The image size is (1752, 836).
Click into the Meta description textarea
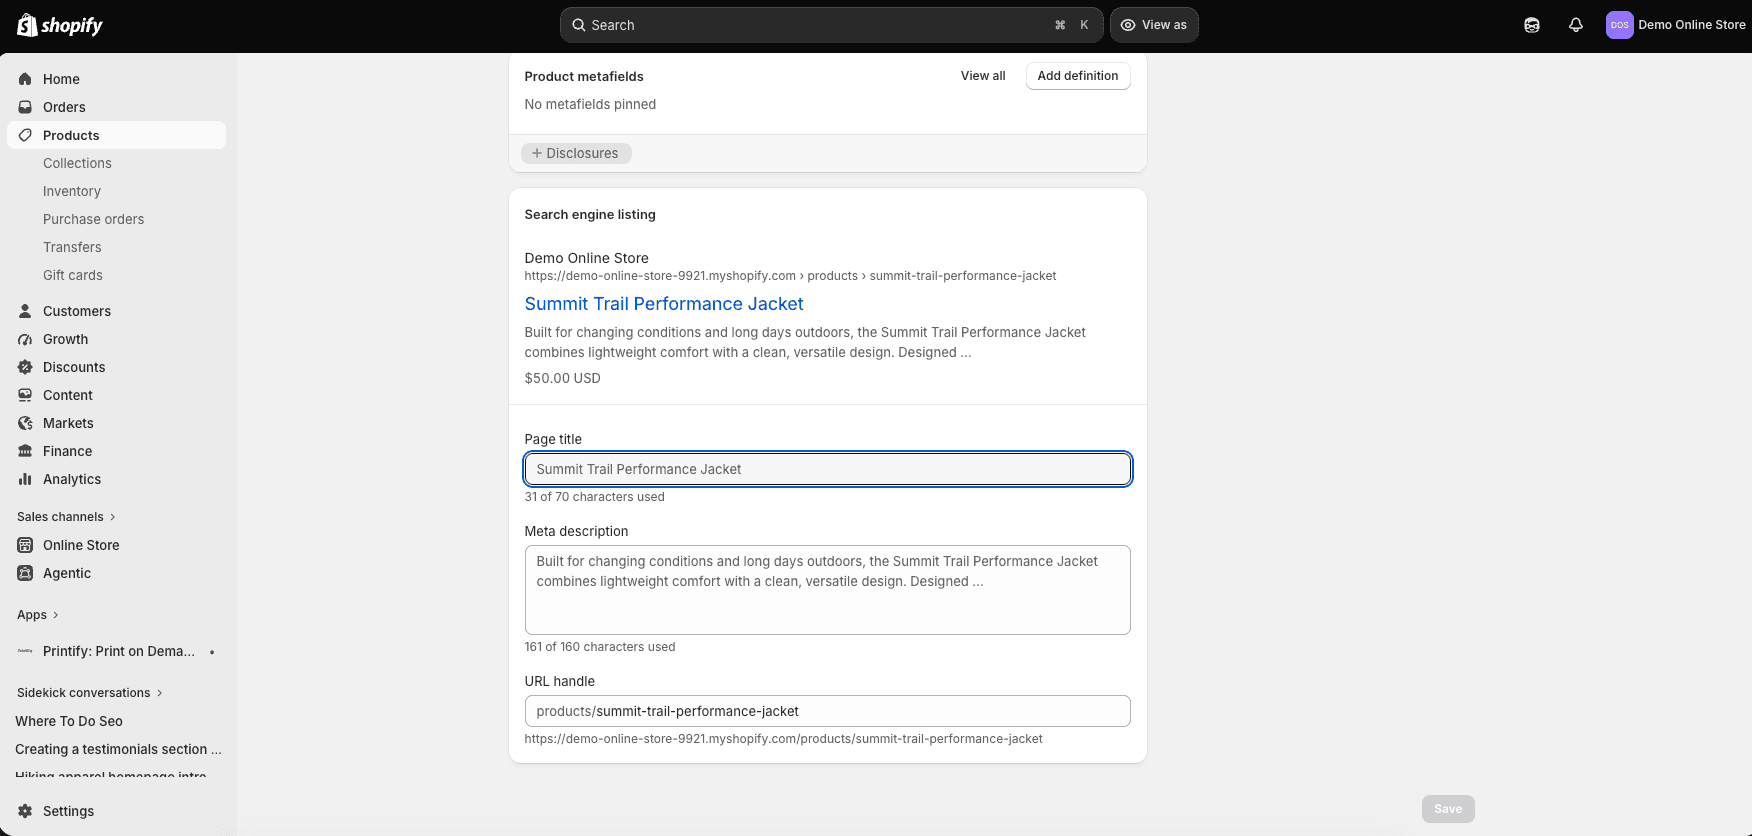828,590
